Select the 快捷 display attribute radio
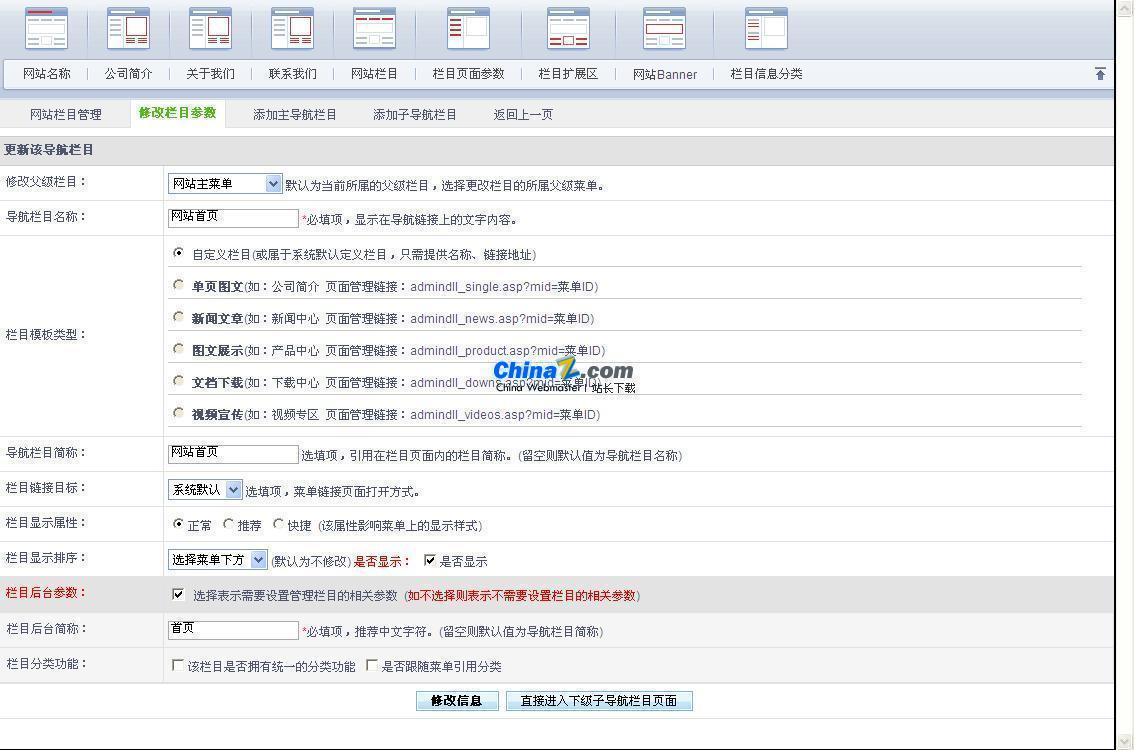The image size is (1135, 750). 278,523
